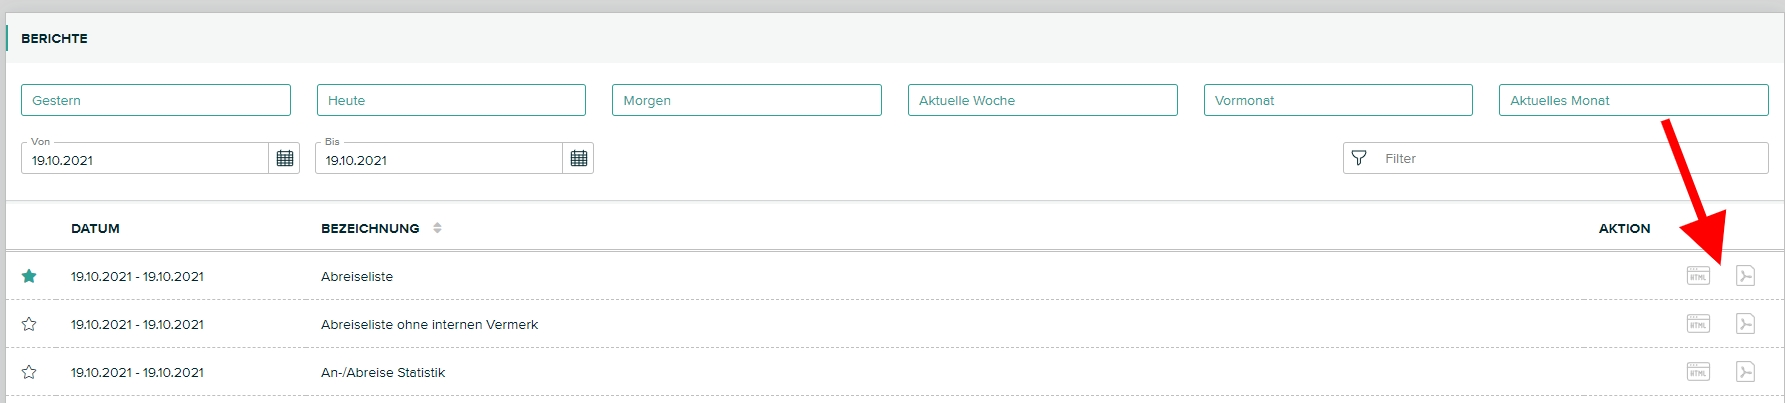Select the Morgen date range
This screenshot has height=403, width=1785.
click(747, 100)
